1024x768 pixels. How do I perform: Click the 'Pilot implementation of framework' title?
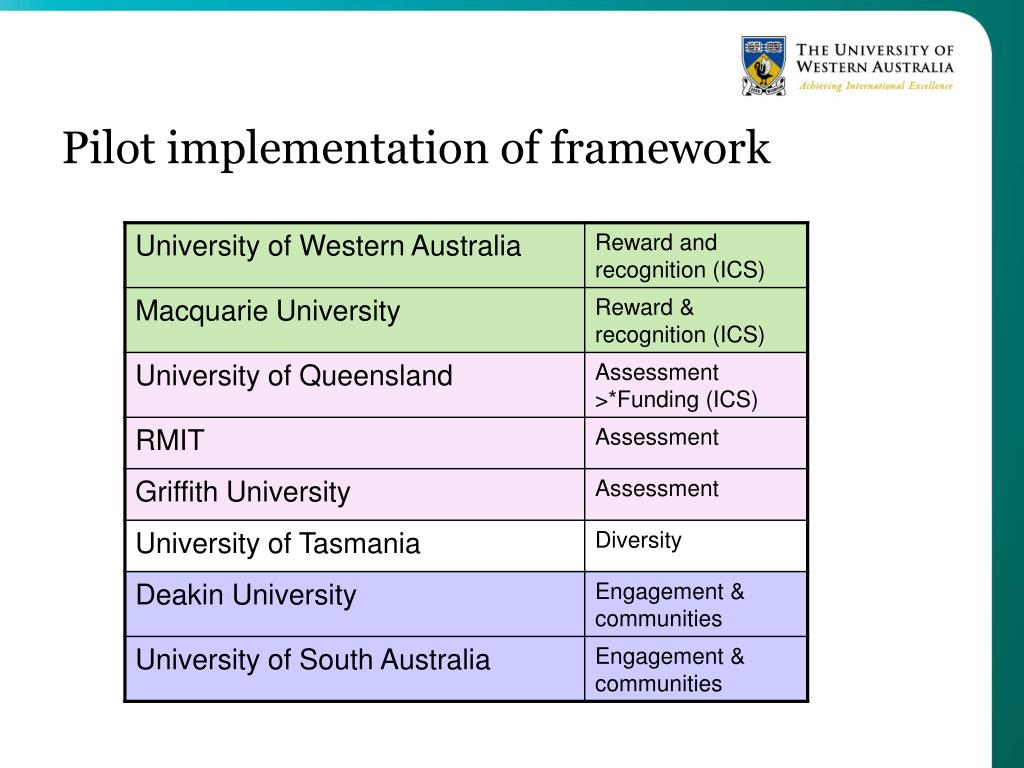click(416, 147)
